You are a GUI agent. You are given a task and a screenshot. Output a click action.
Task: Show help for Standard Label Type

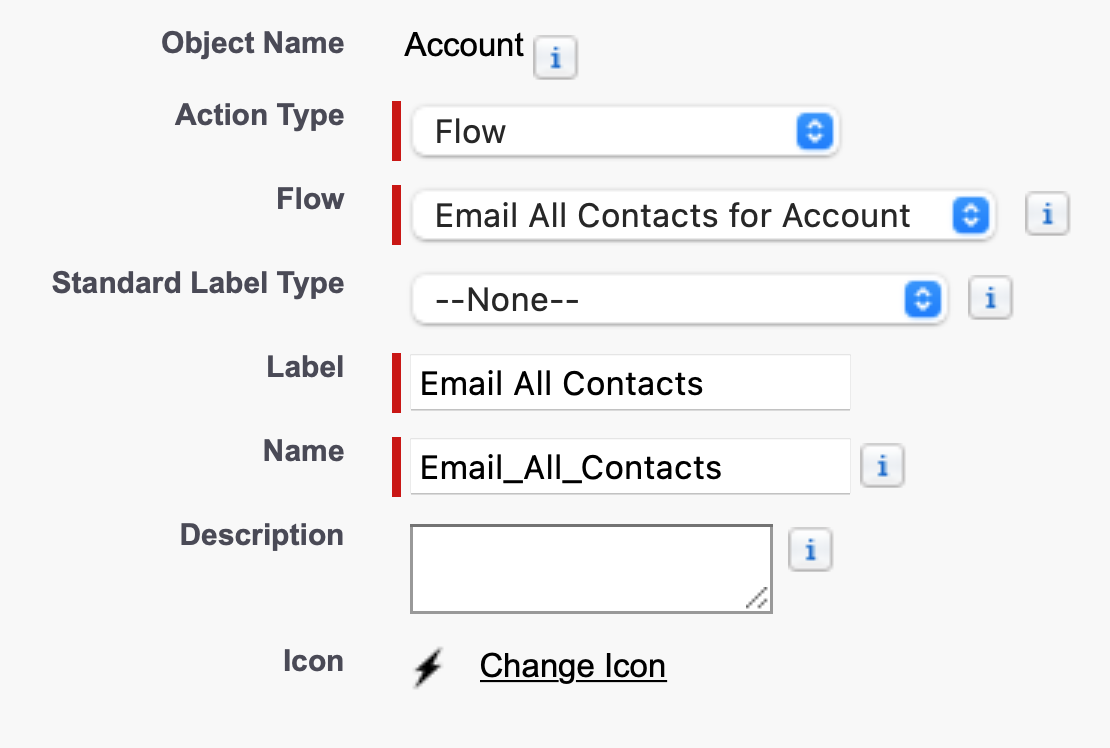(x=990, y=297)
